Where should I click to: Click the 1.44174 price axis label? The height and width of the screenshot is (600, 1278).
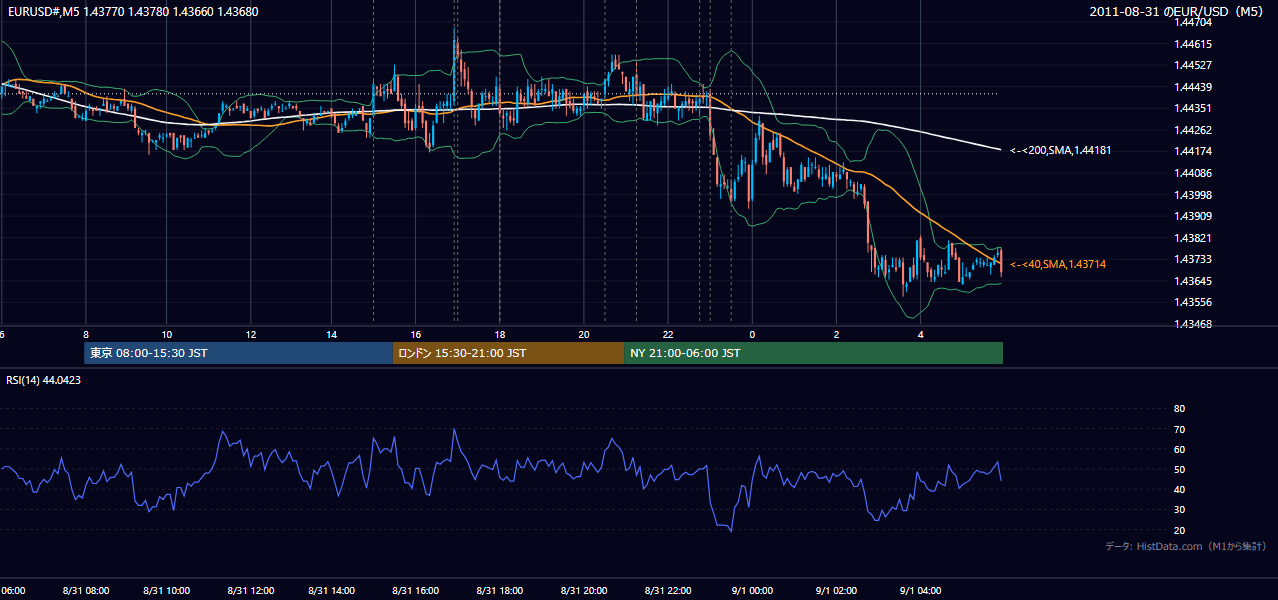point(1193,151)
